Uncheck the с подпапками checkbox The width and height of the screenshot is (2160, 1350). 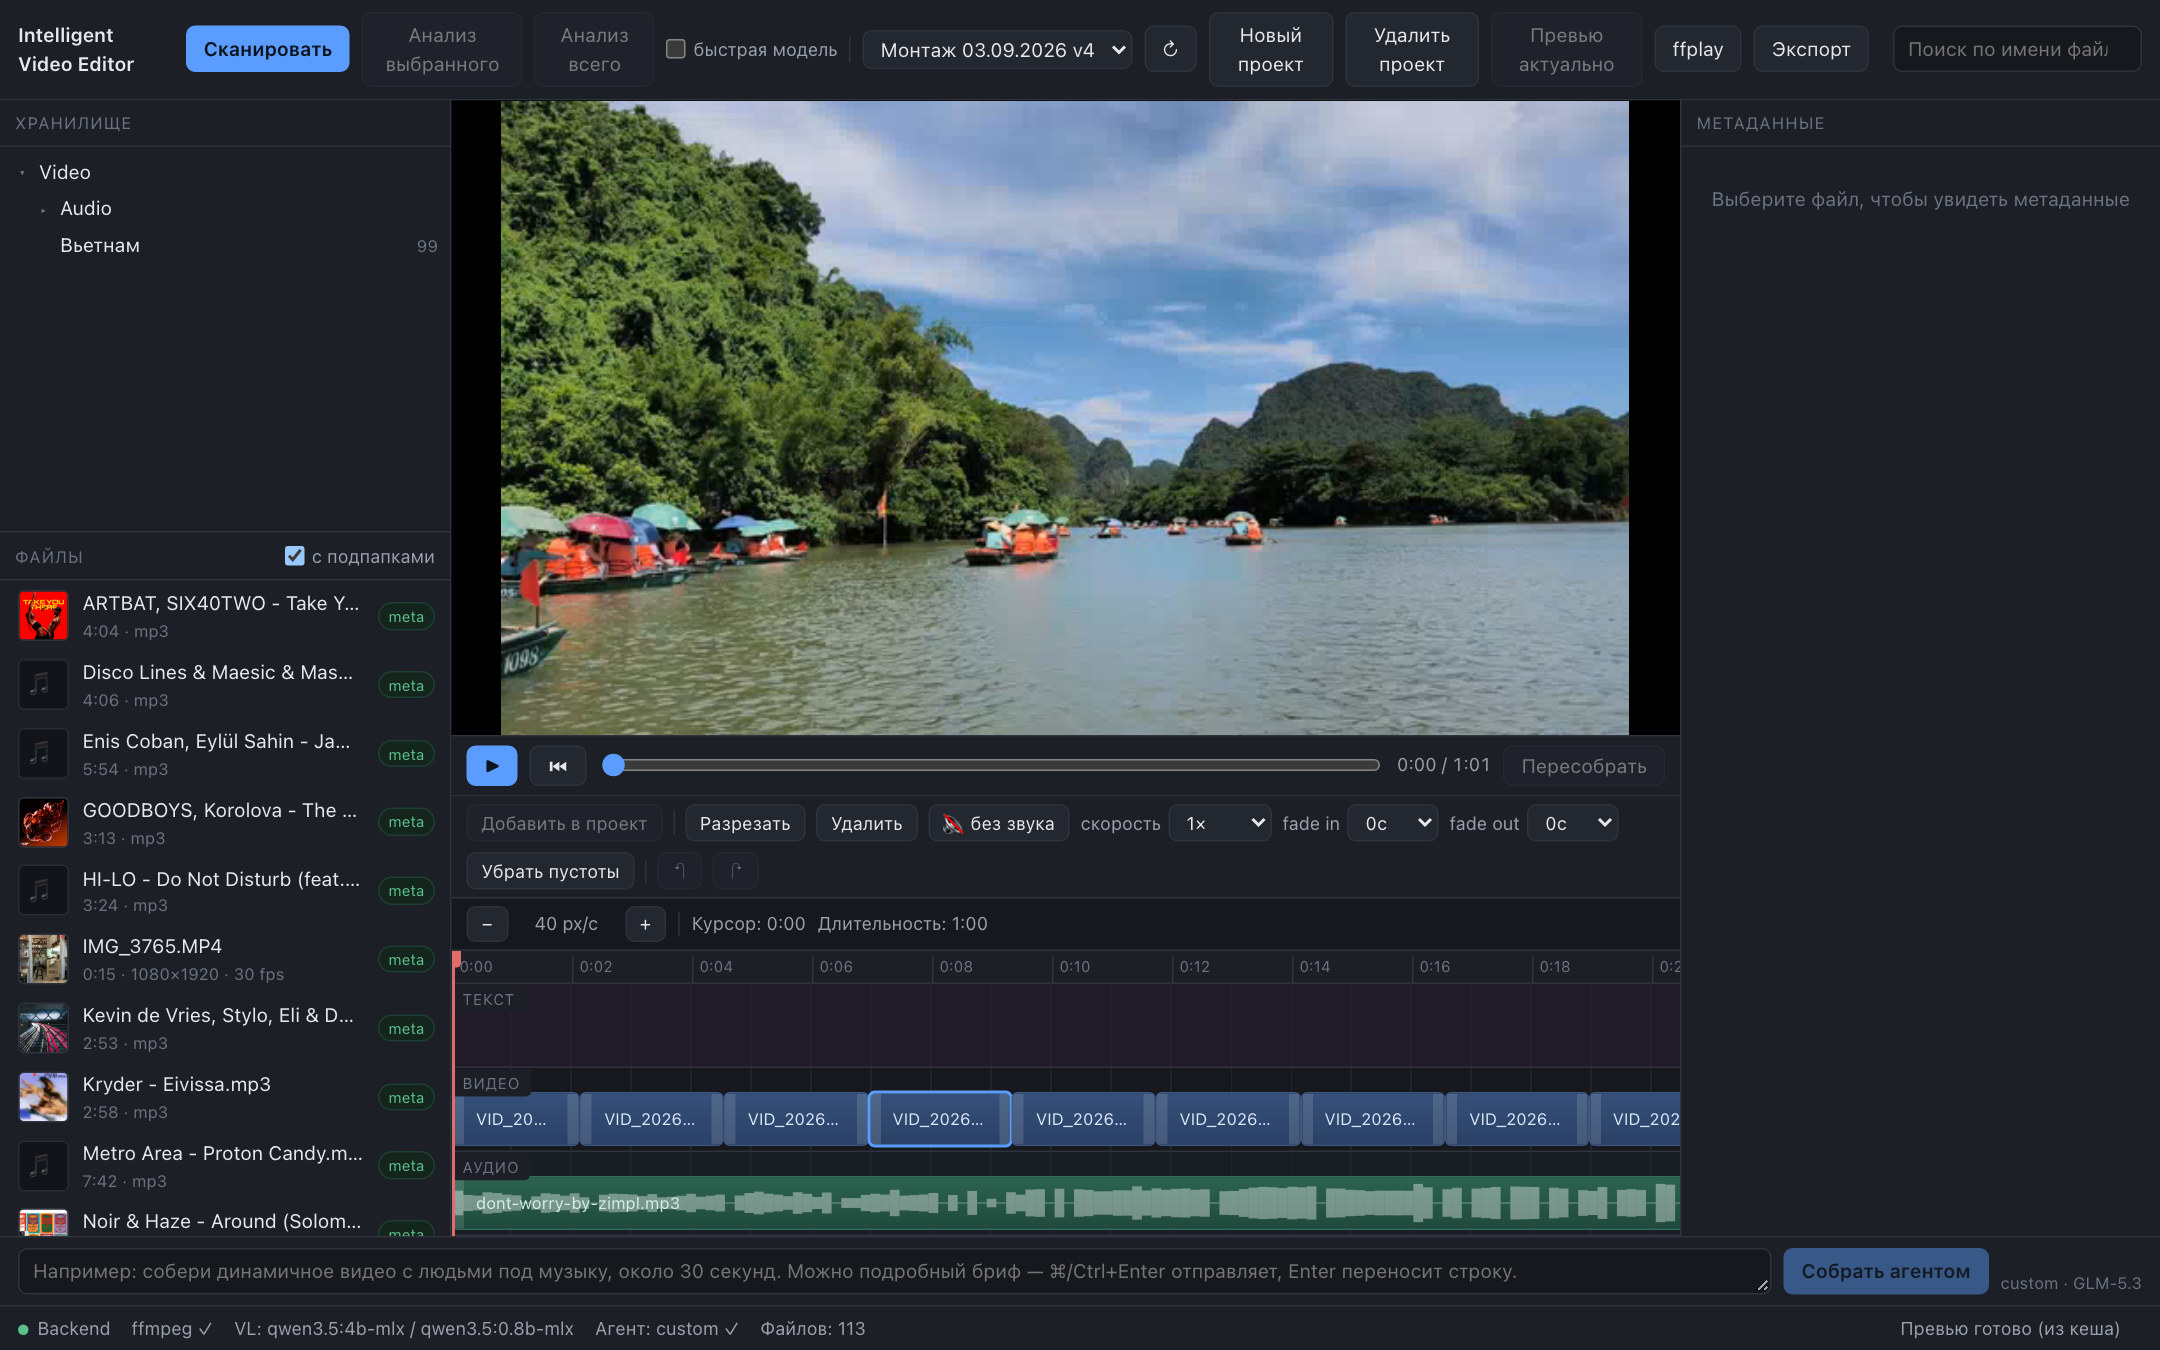[x=294, y=556]
